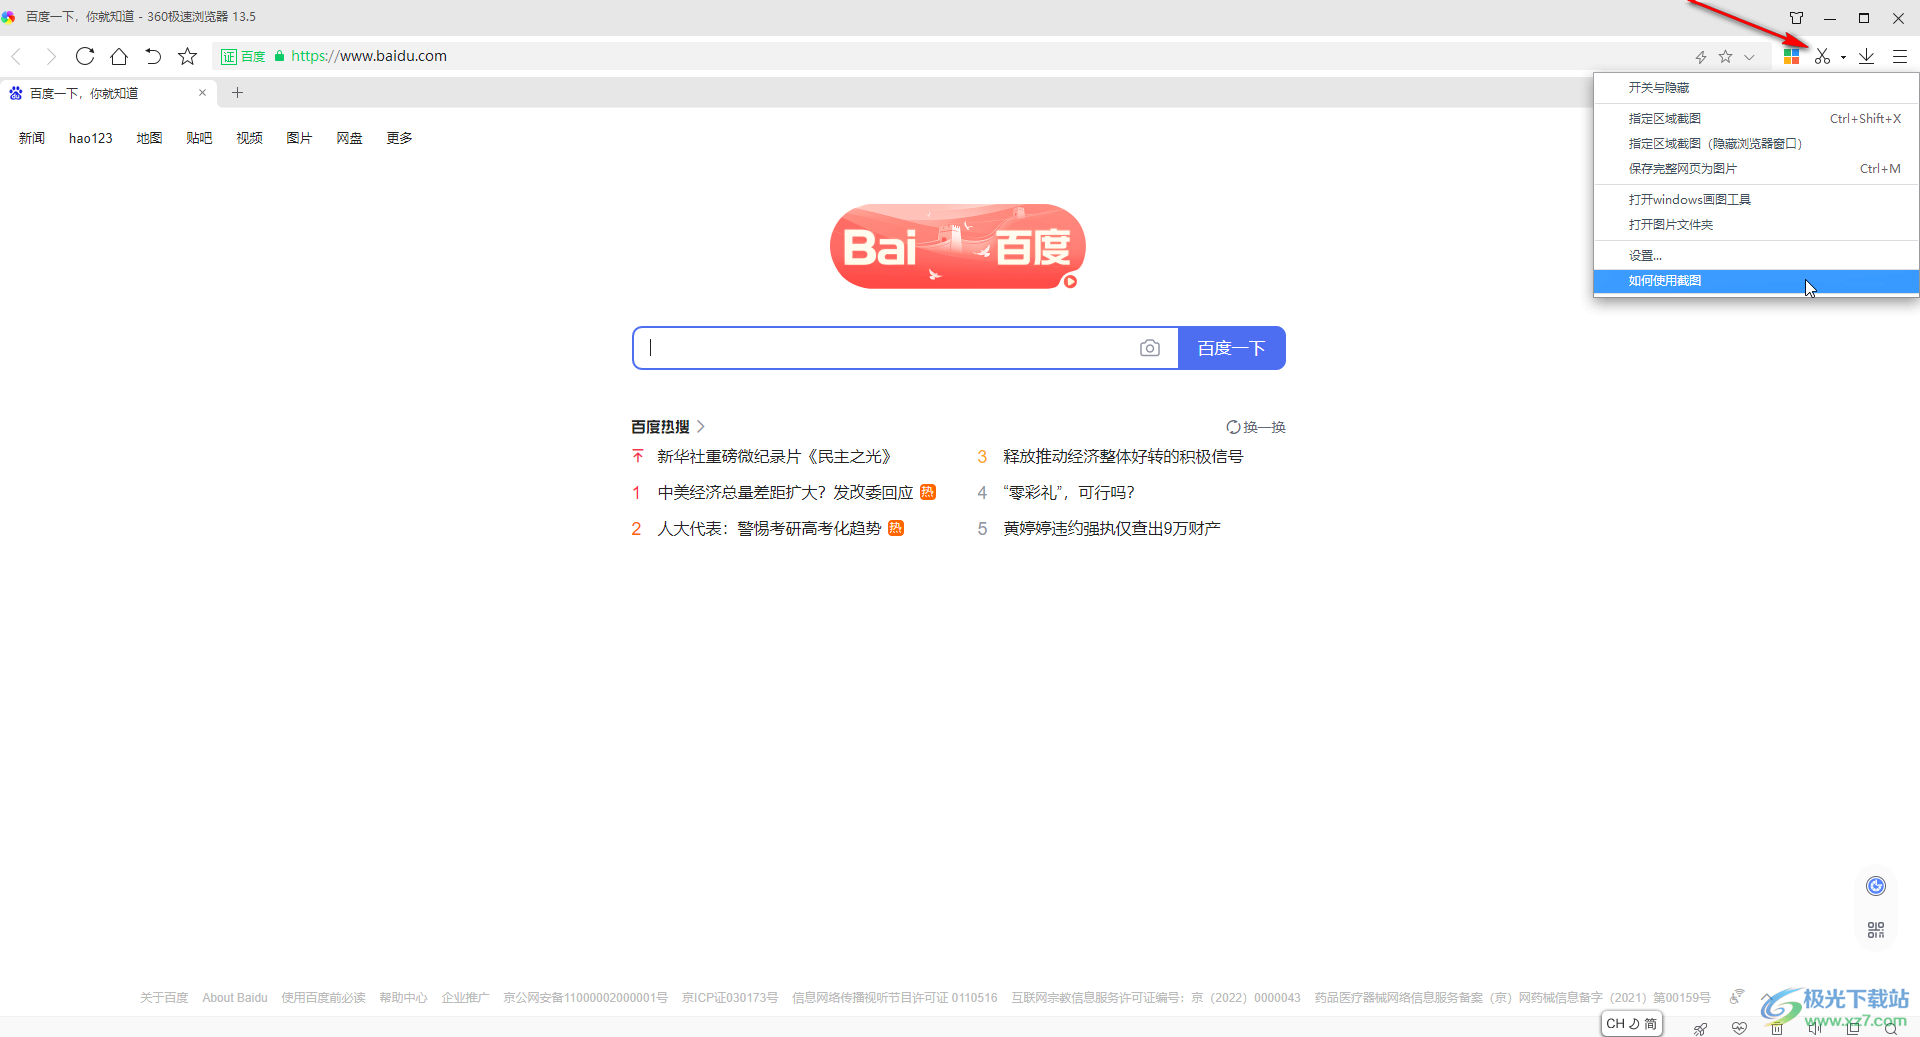Open the 地图 link

149,138
